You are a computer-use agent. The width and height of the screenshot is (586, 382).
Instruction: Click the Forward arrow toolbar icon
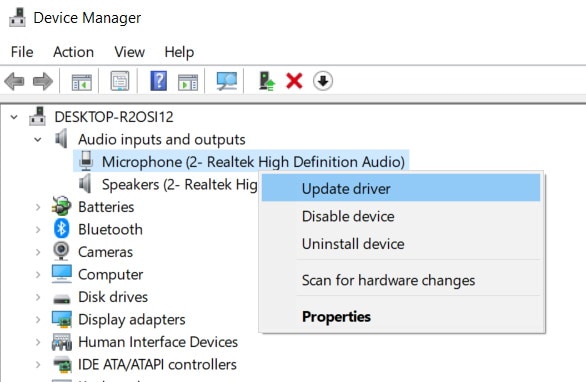pos(43,81)
